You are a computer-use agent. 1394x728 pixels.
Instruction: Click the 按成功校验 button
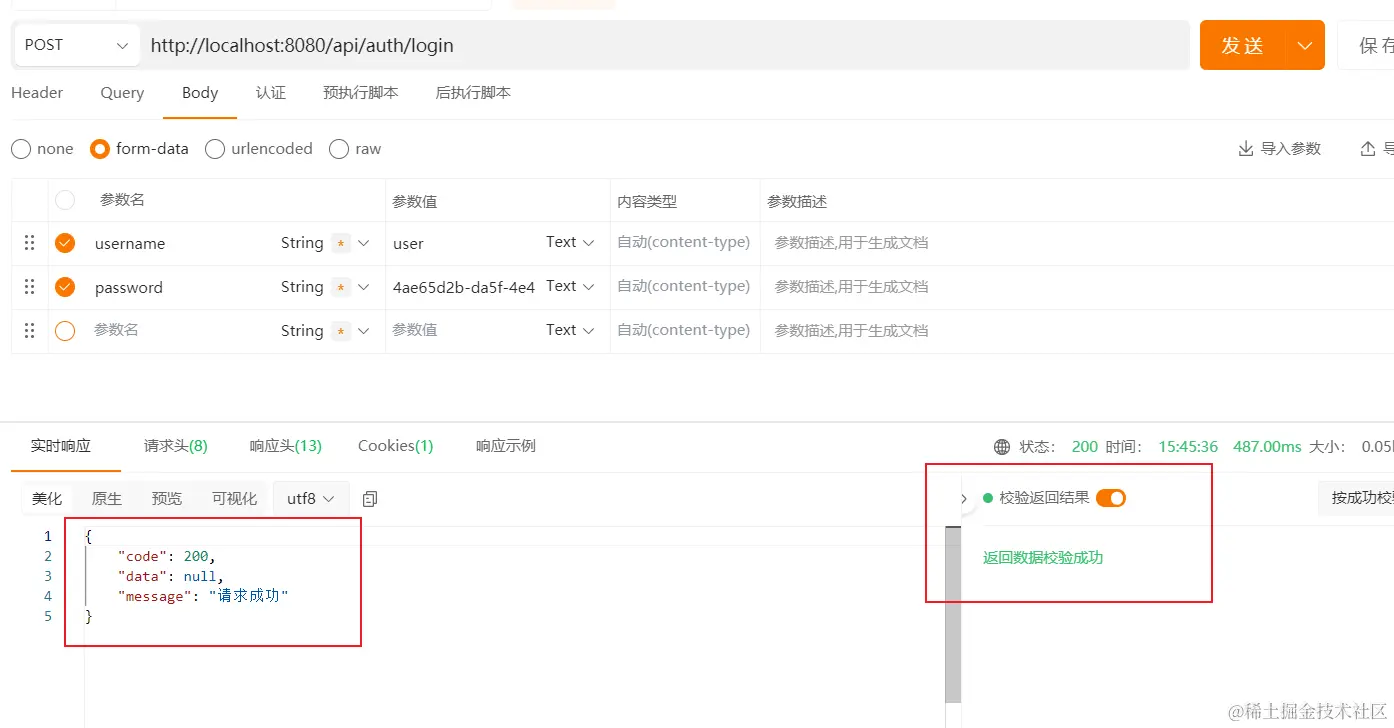[1358, 498]
